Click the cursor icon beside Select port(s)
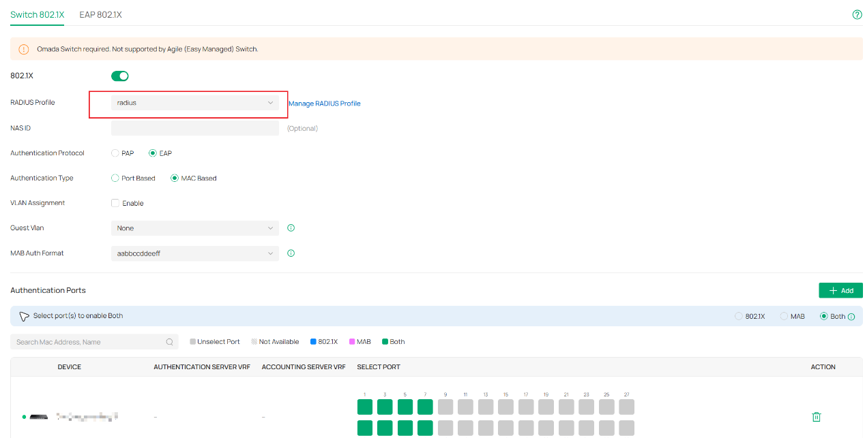Screen dimensions: 865x438 tap(24, 317)
